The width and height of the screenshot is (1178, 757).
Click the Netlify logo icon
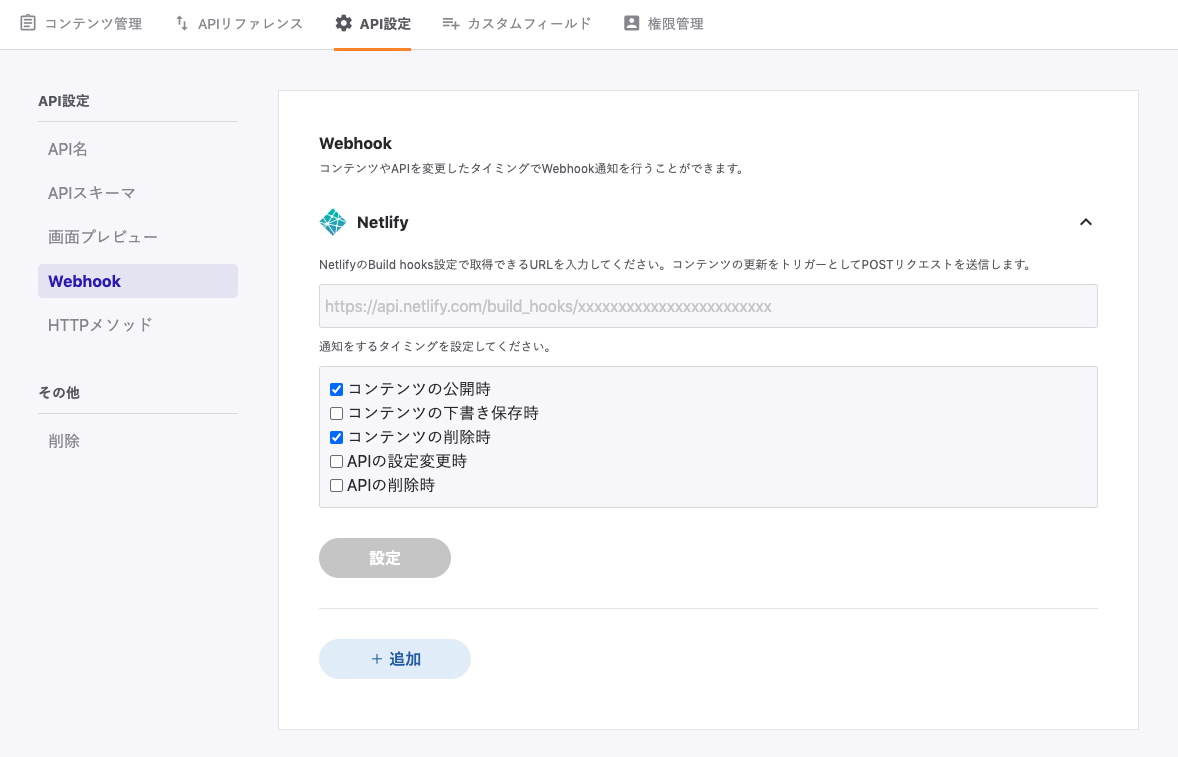pos(333,222)
